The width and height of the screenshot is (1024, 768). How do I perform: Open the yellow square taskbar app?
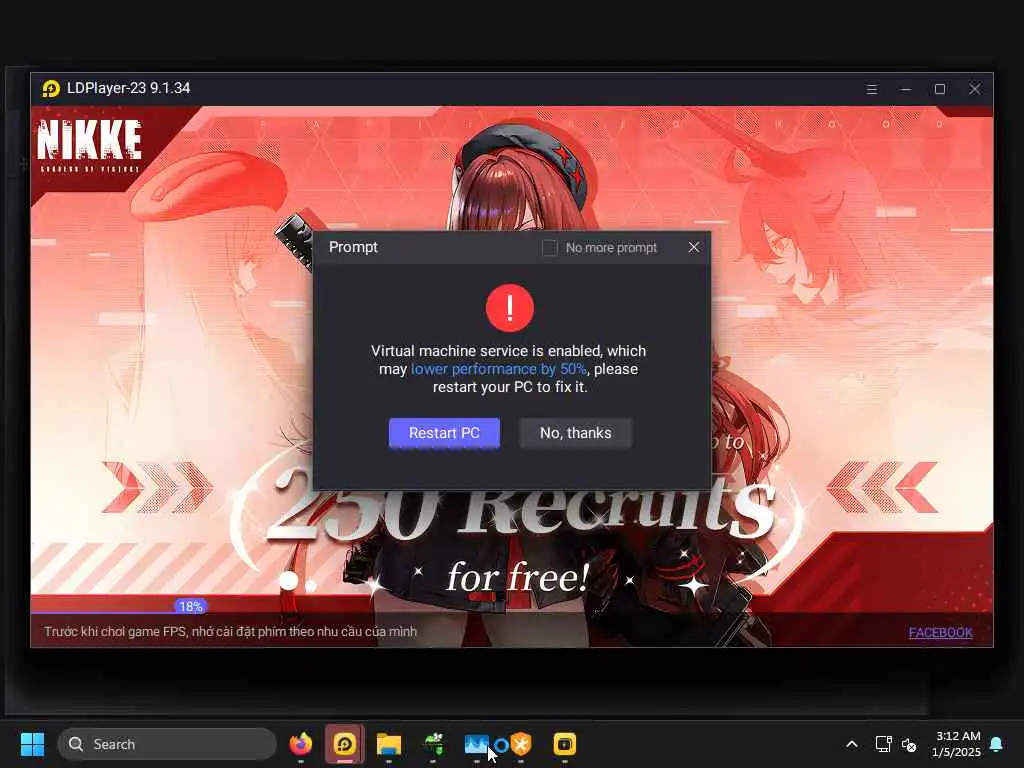565,744
